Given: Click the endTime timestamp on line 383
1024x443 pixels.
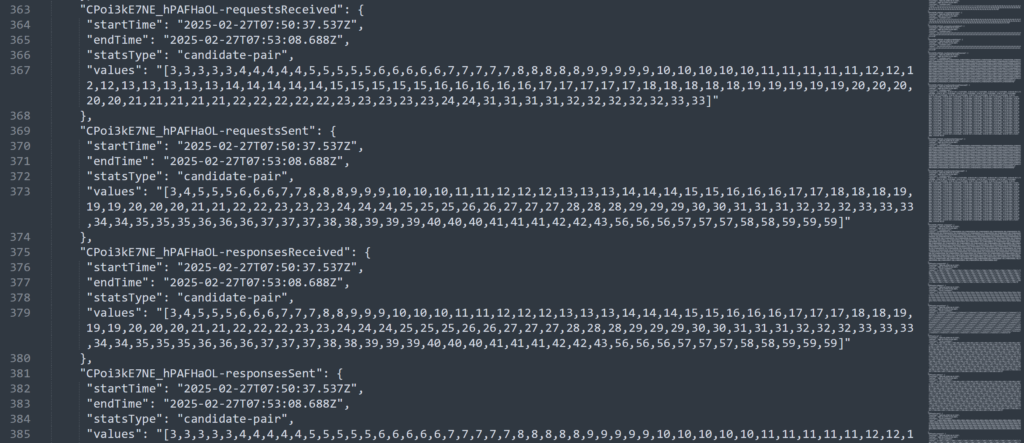Looking at the screenshot, I should coord(251,404).
